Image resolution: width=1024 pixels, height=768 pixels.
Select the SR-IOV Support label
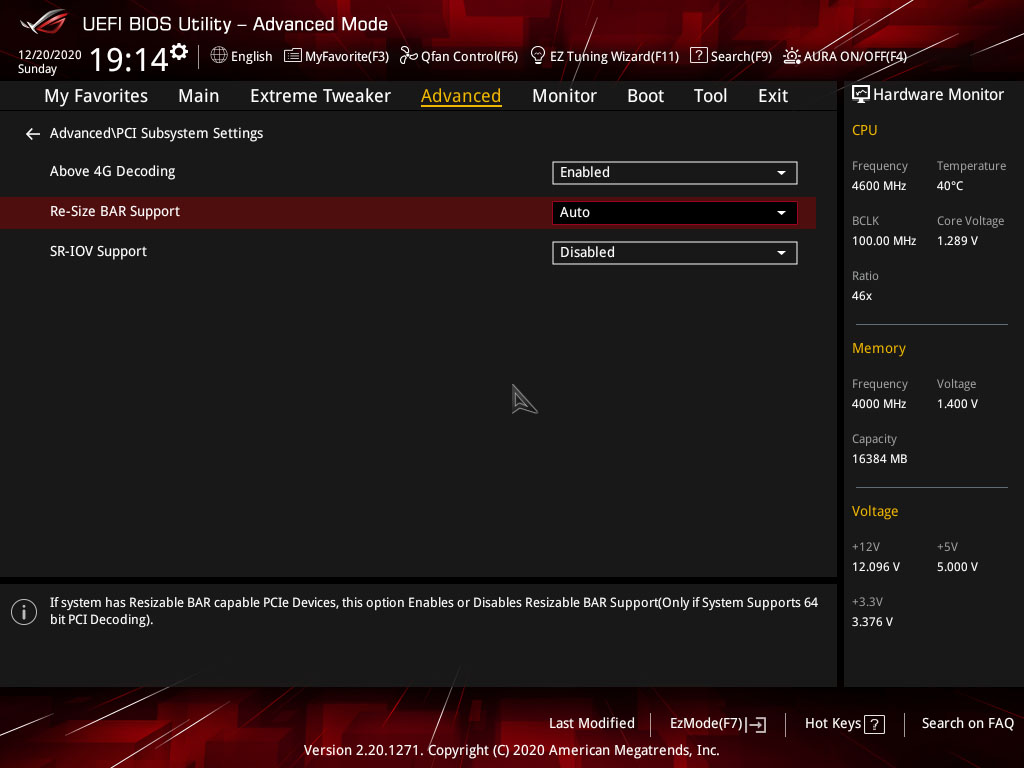(98, 251)
